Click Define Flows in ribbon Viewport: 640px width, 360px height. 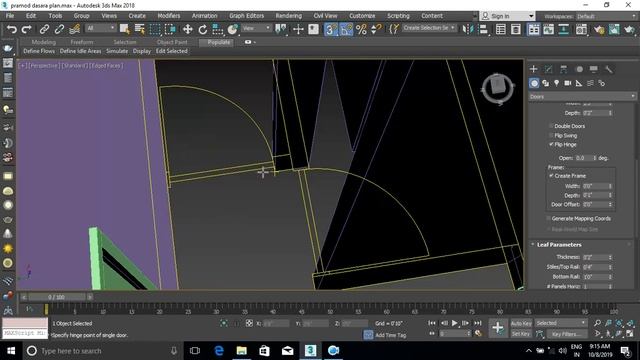(39, 51)
